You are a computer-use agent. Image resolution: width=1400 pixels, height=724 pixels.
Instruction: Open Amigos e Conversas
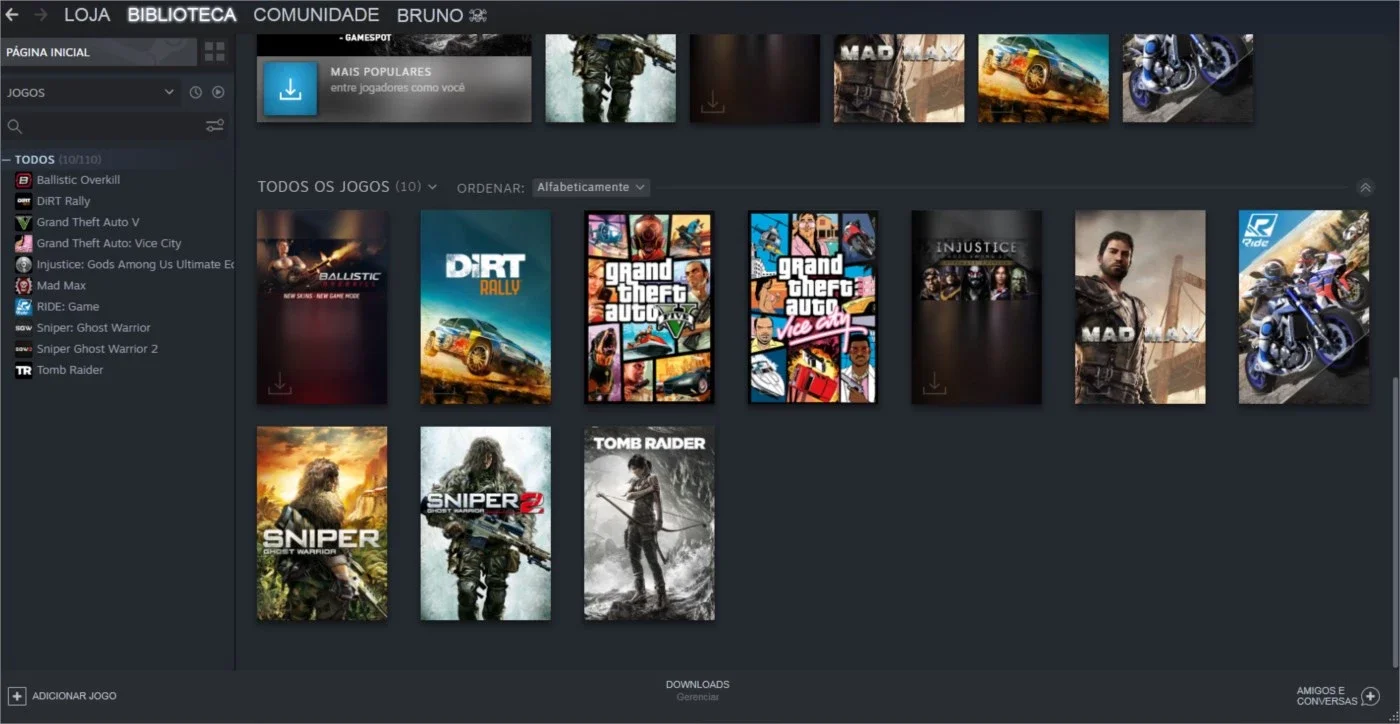(1337, 696)
